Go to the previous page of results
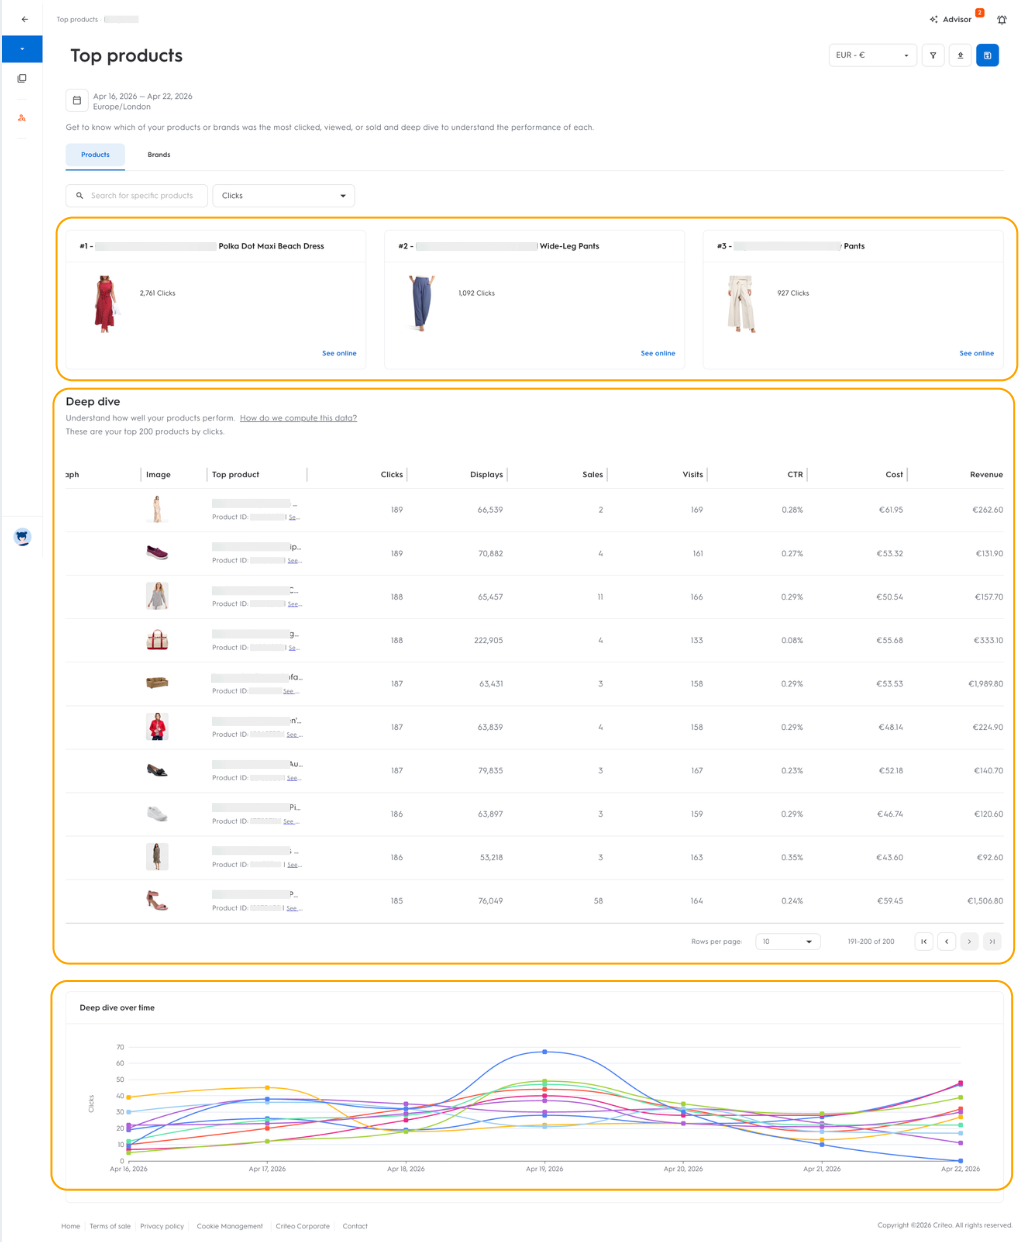Viewport: 1026px width, 1242px height. tap(947, 941)
